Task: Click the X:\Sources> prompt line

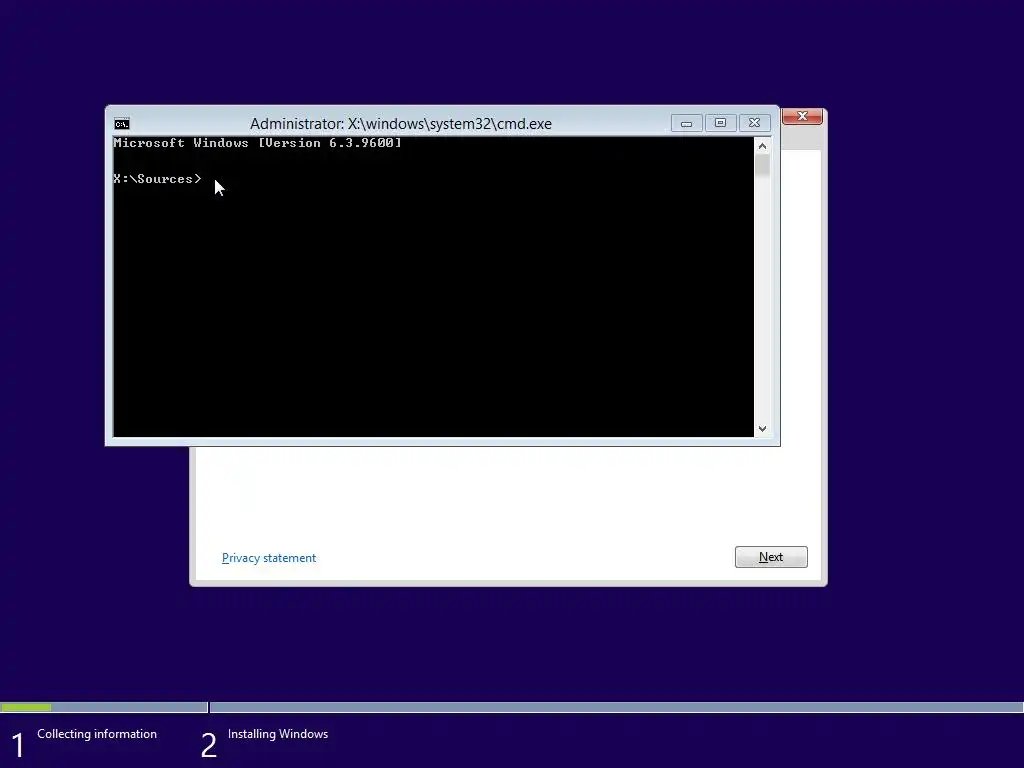Action: (x=157, y=179)
